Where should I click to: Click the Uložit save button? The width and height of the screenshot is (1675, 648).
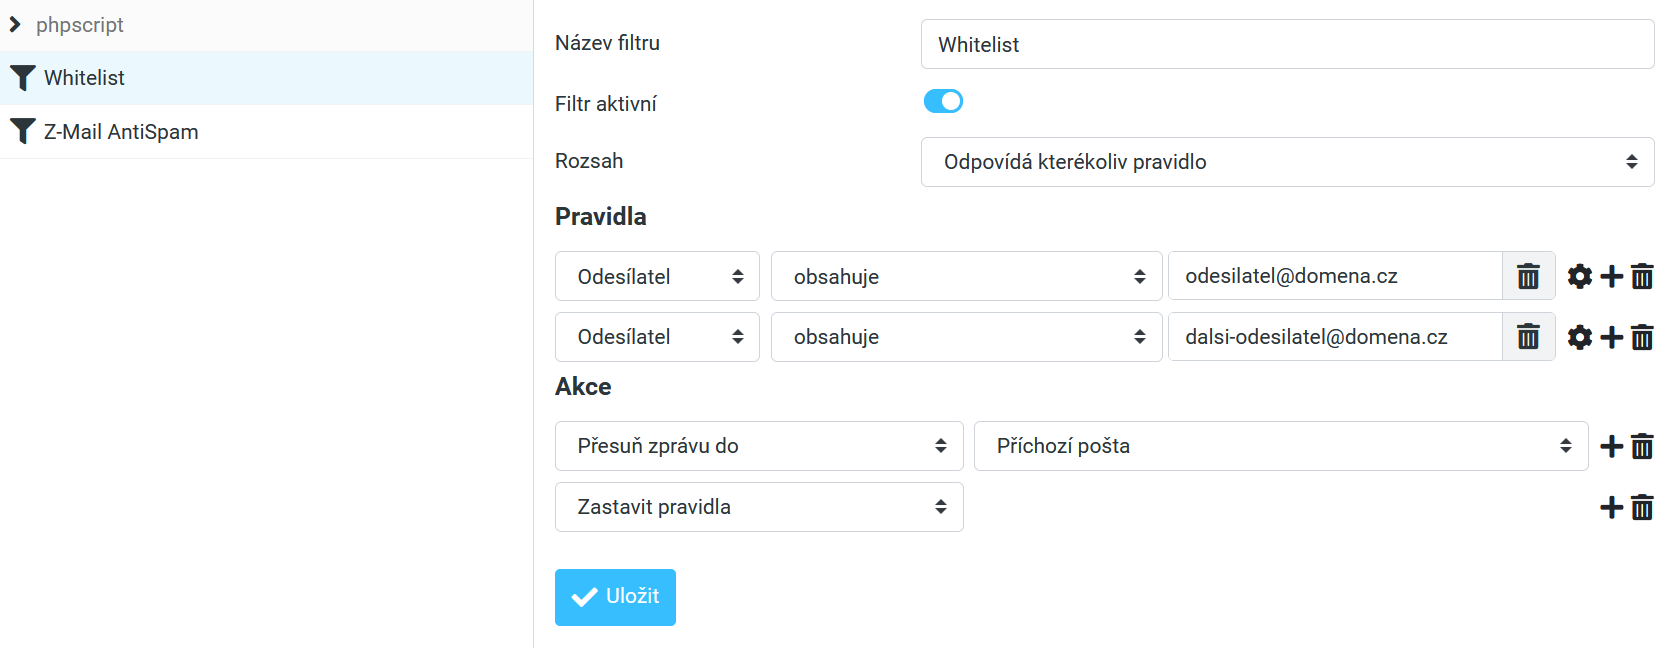[615, 597]
